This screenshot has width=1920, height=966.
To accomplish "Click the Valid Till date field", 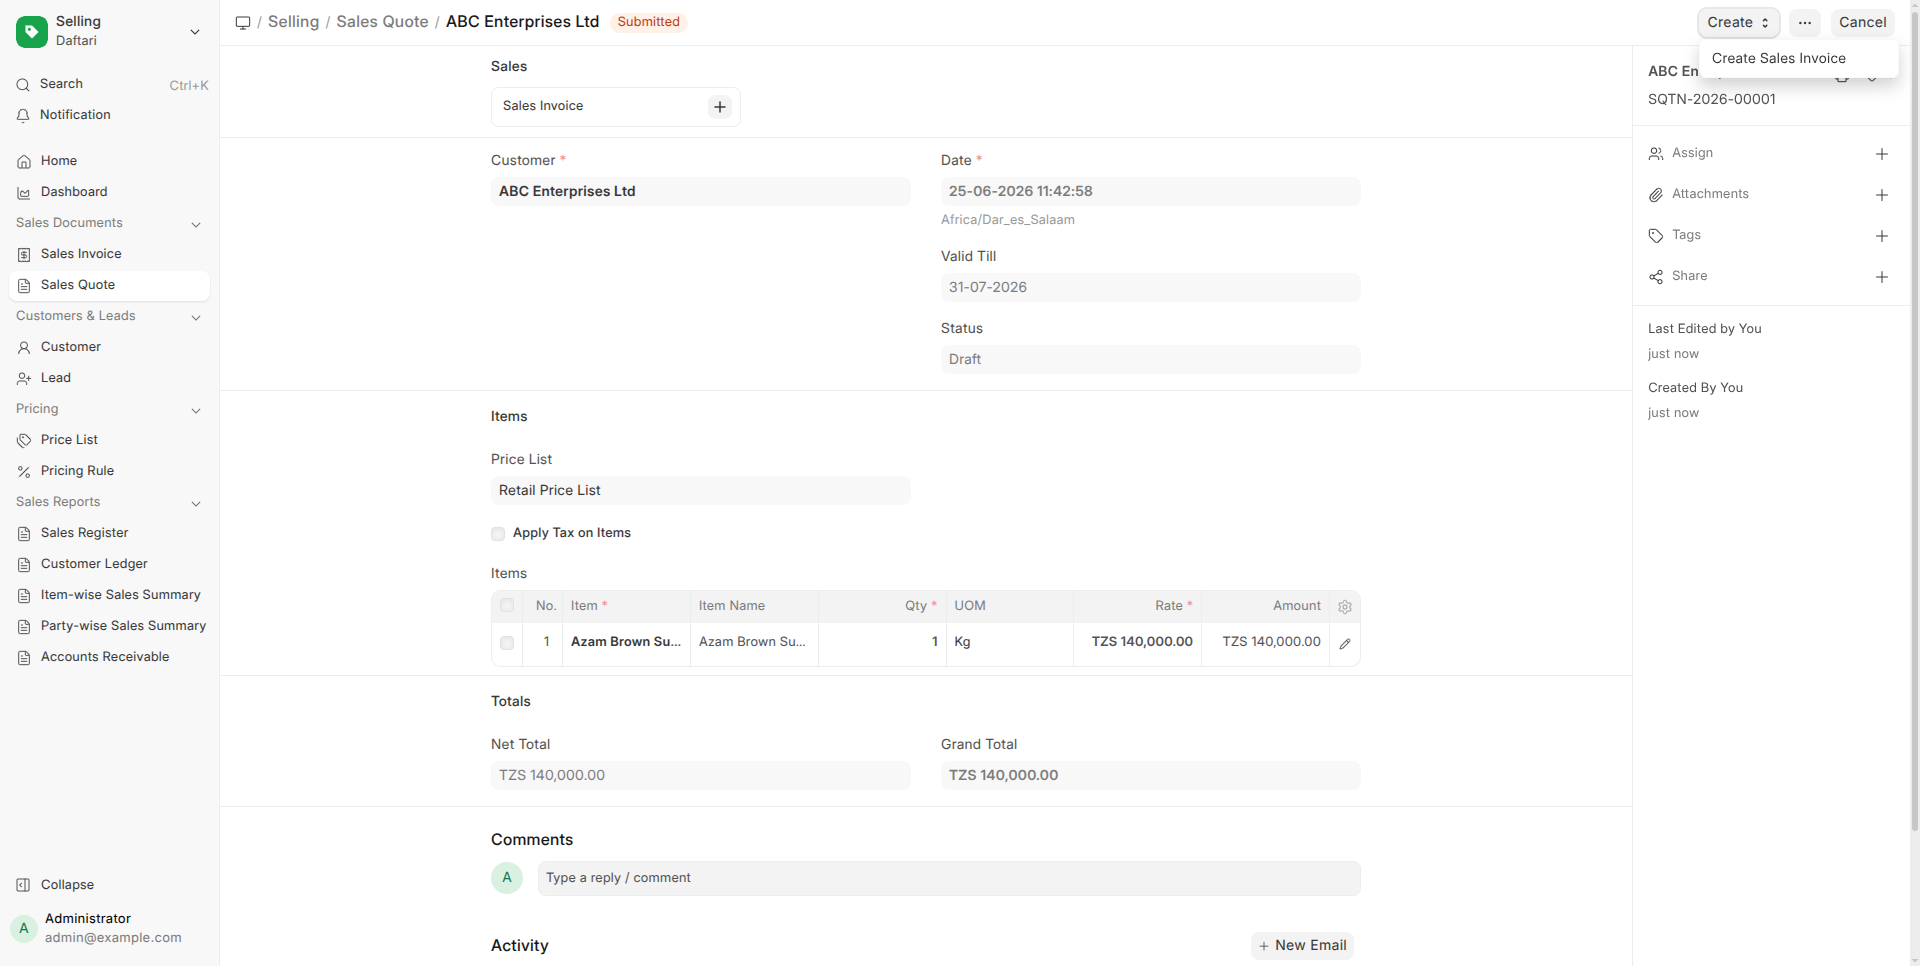I will [1150, 288].
